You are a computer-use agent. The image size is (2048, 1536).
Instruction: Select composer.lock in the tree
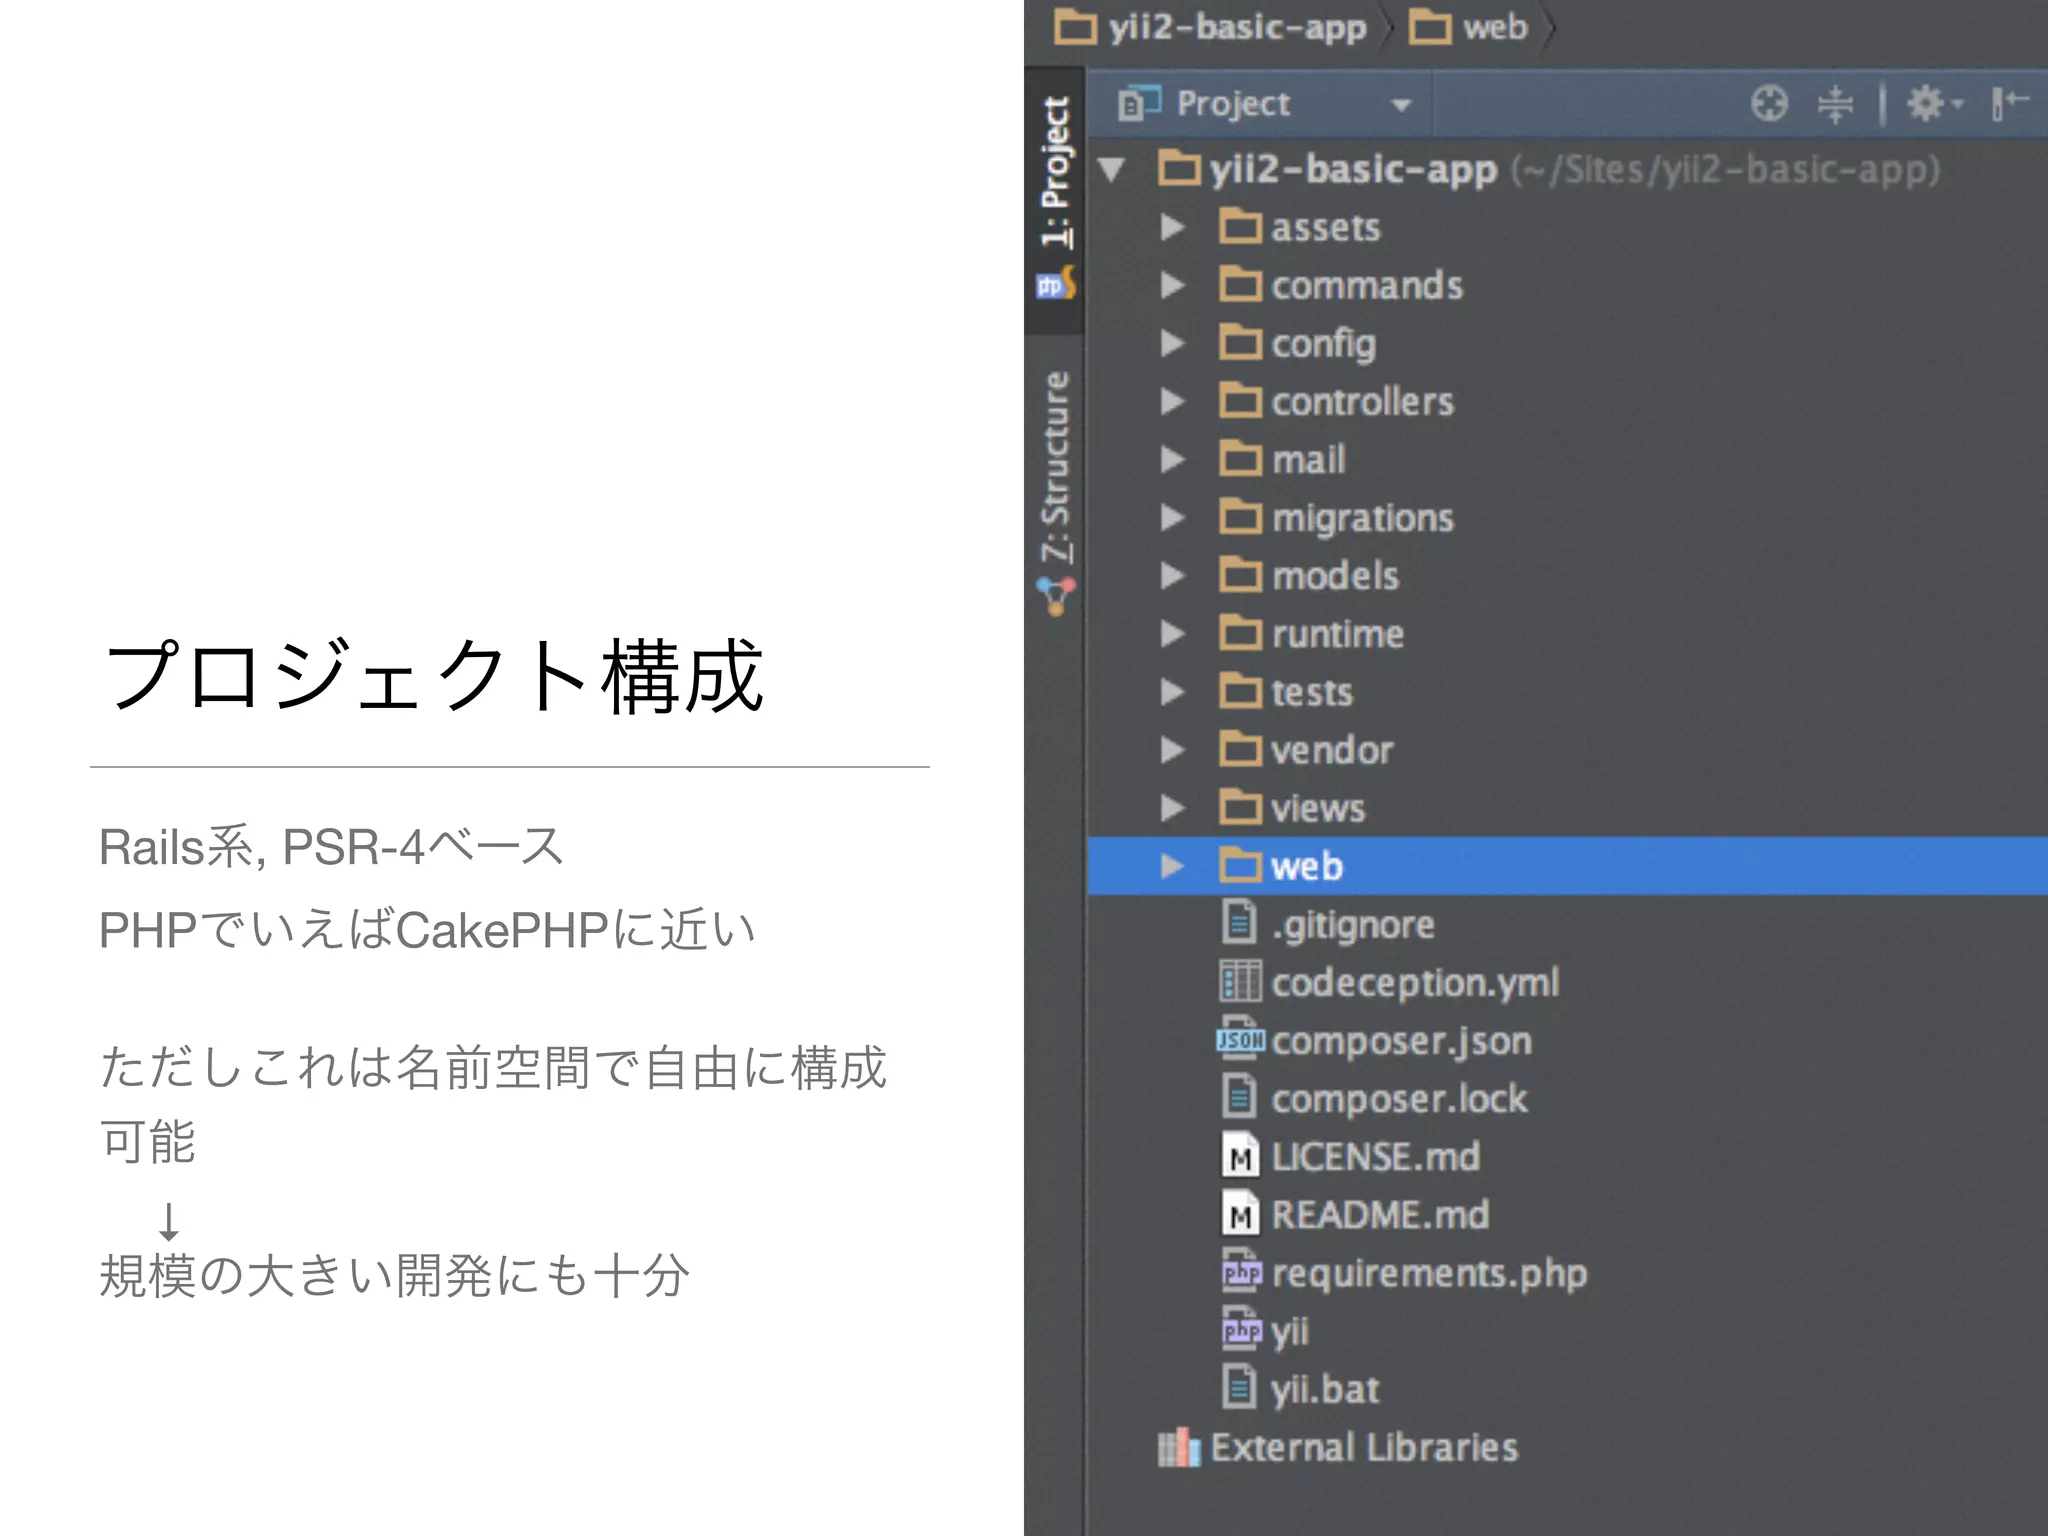point(1399,1098)
